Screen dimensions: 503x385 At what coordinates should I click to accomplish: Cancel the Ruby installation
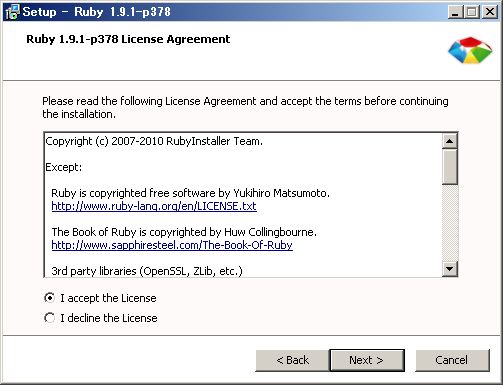pyautogui.click(x=452, y=360)
